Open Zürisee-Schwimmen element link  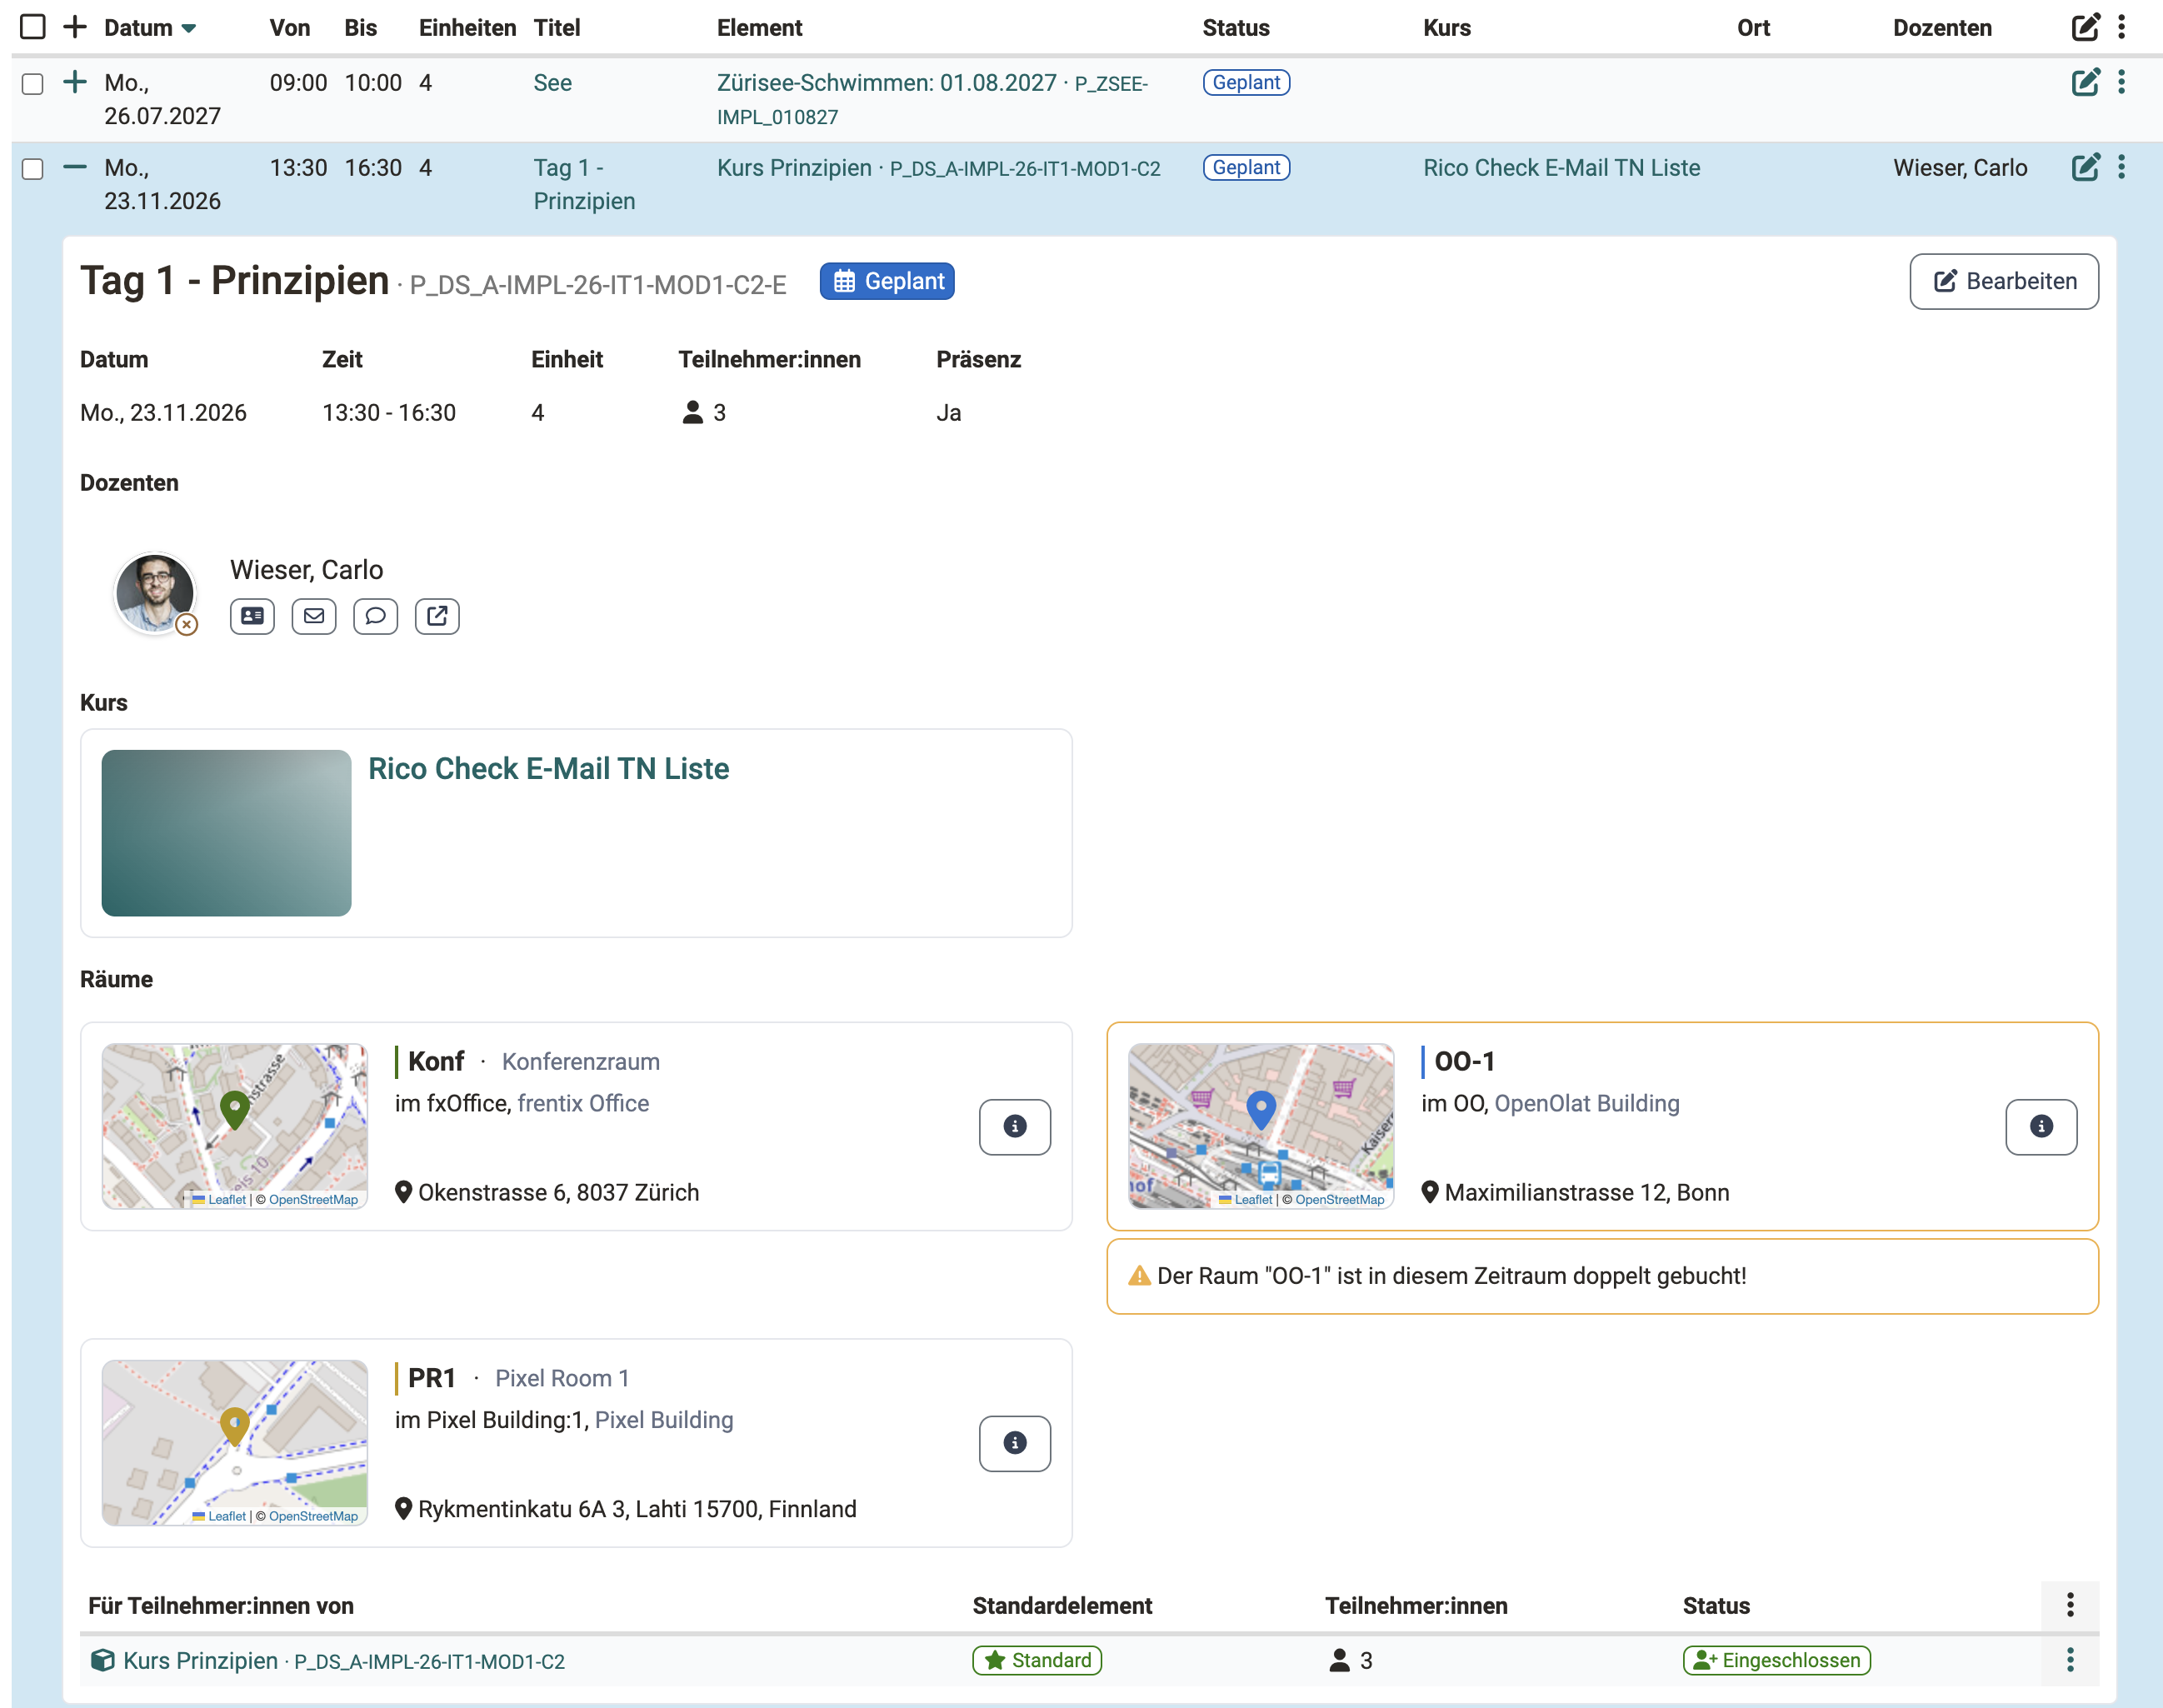click(932, 99)
